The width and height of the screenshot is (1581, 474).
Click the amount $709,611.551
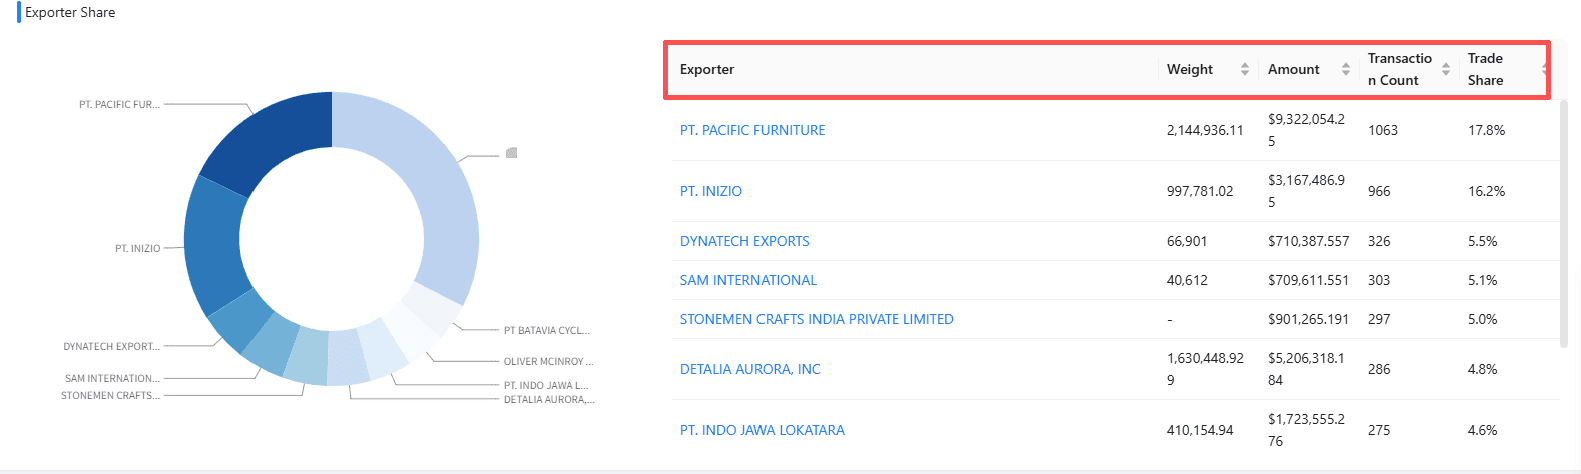click(1308, 280)
